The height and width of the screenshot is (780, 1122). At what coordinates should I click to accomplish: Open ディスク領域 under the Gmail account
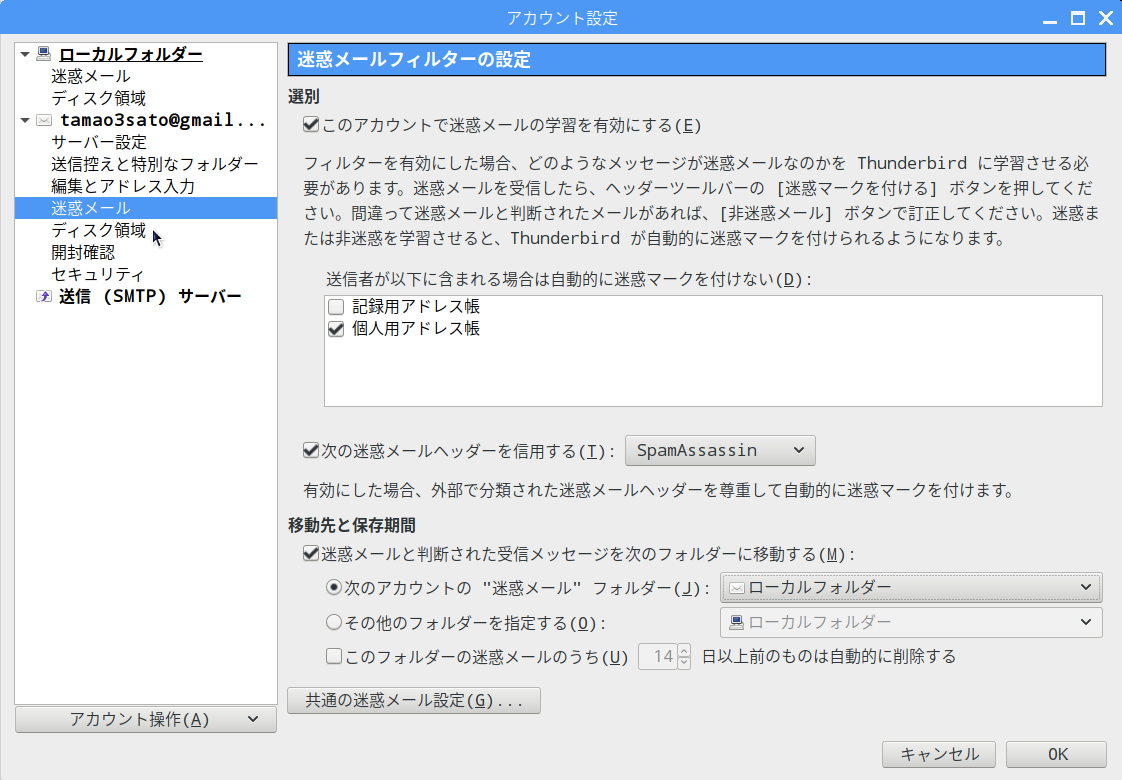[99, 230]
